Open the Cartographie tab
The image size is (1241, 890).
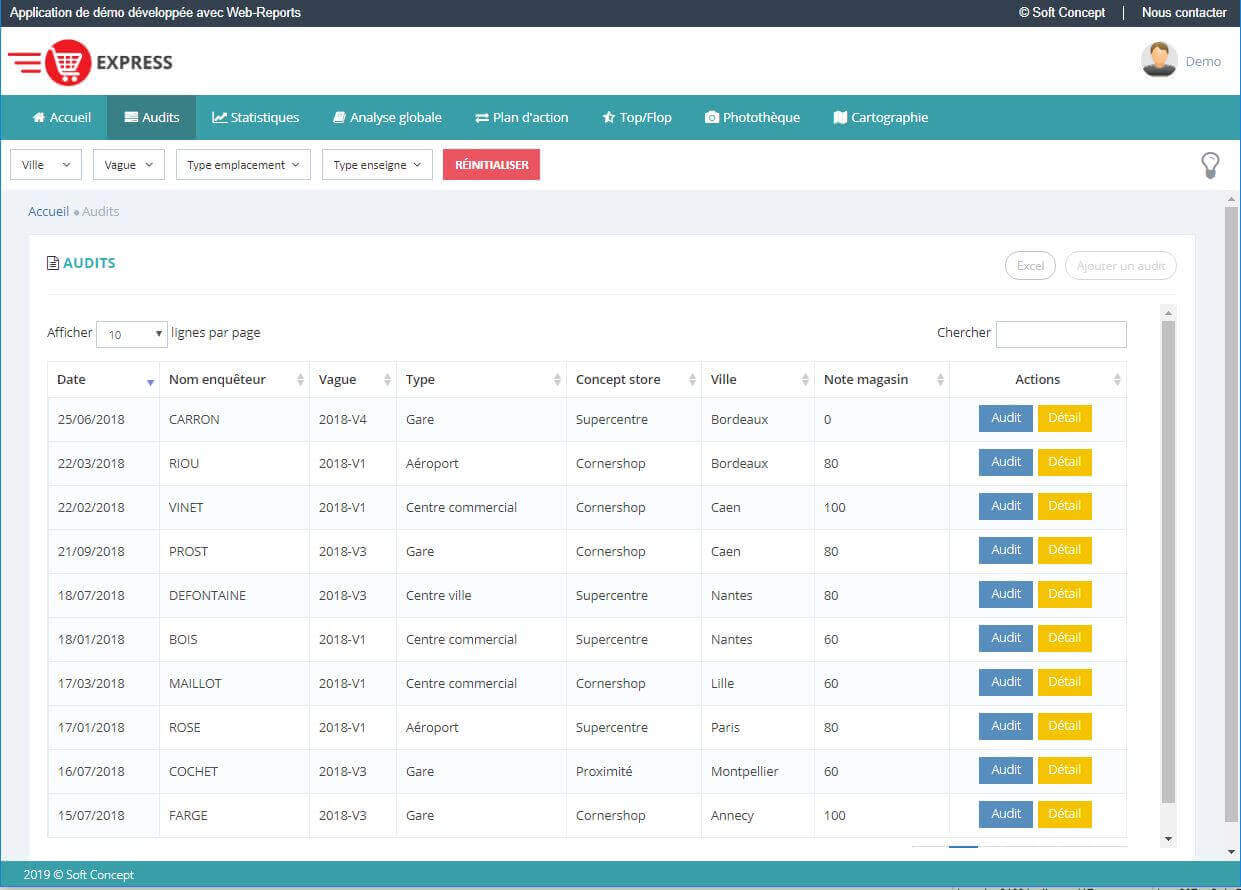(x=881, y=118)
